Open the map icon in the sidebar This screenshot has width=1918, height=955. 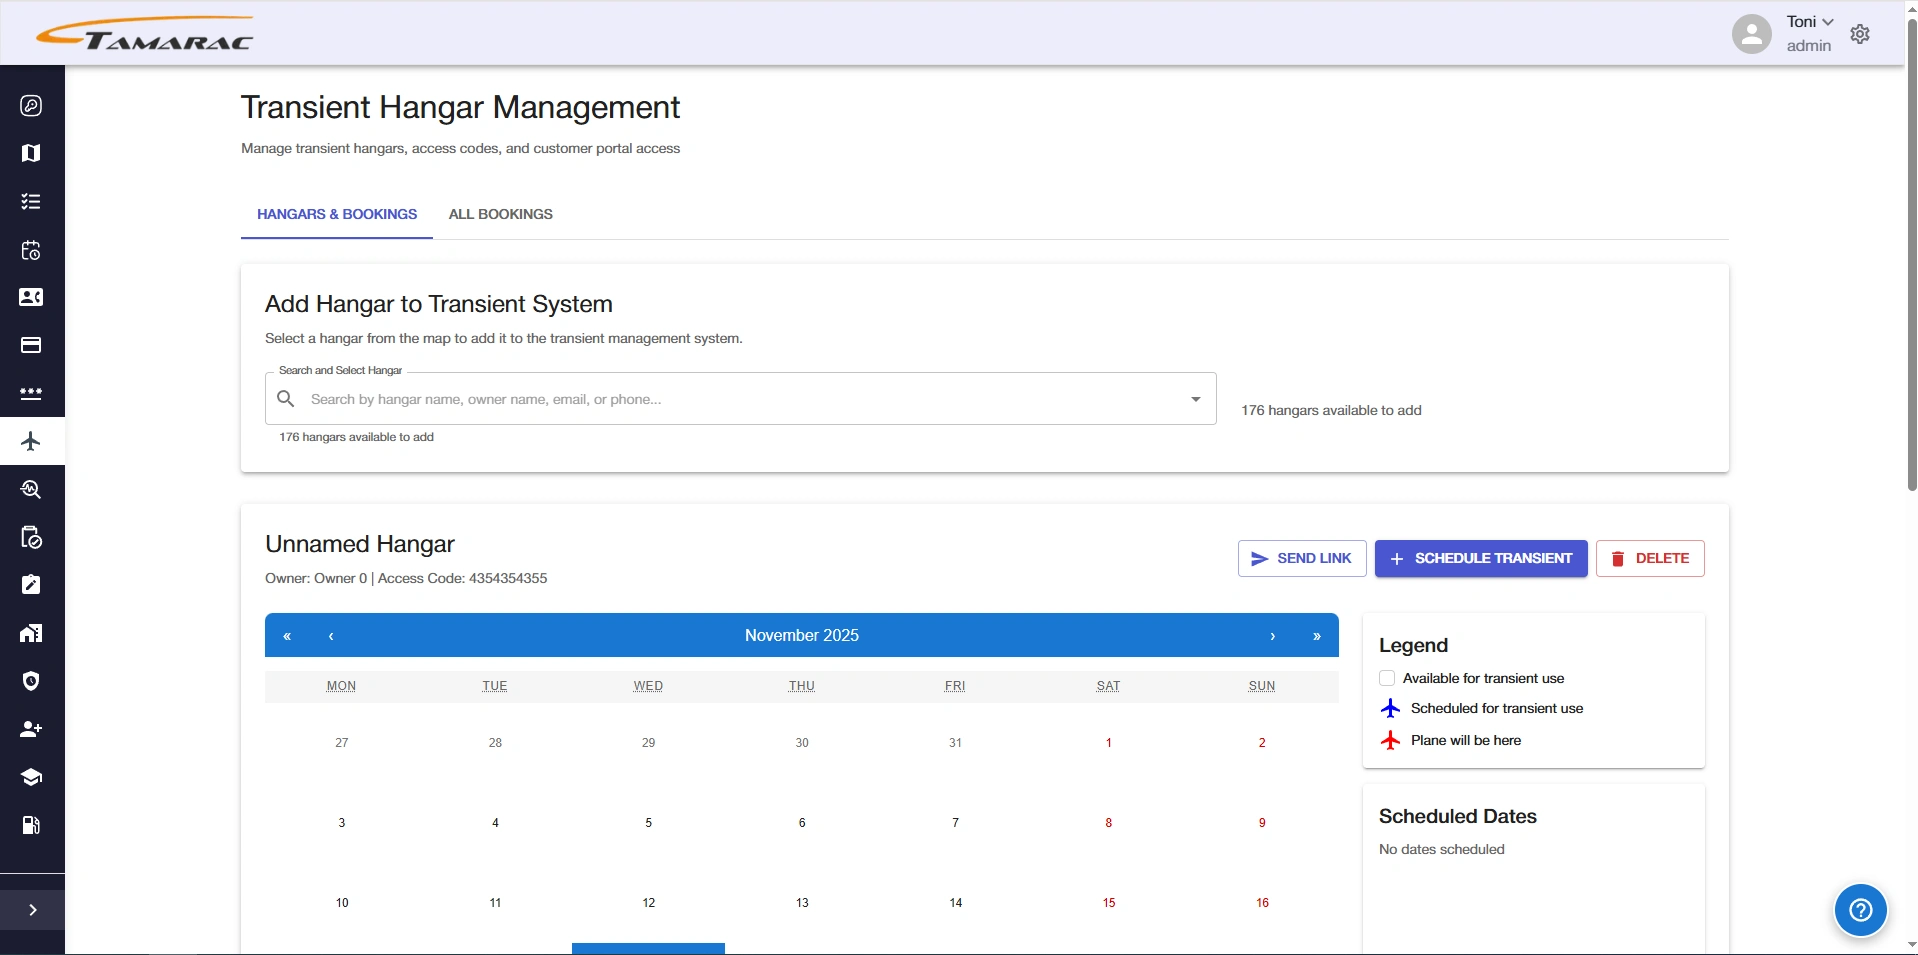click(31, 153)
